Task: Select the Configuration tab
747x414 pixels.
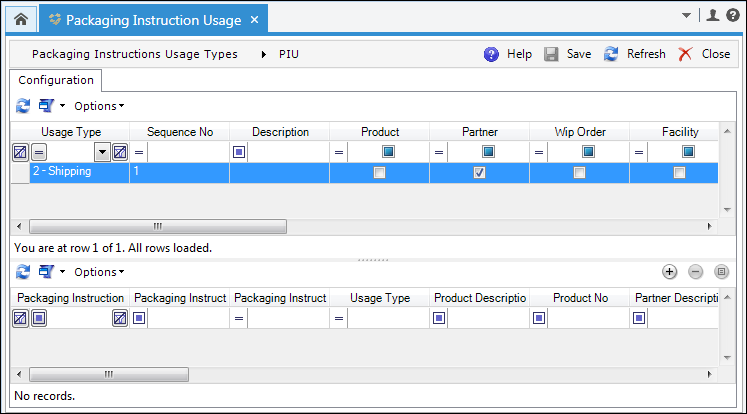Action: [56, 80]
